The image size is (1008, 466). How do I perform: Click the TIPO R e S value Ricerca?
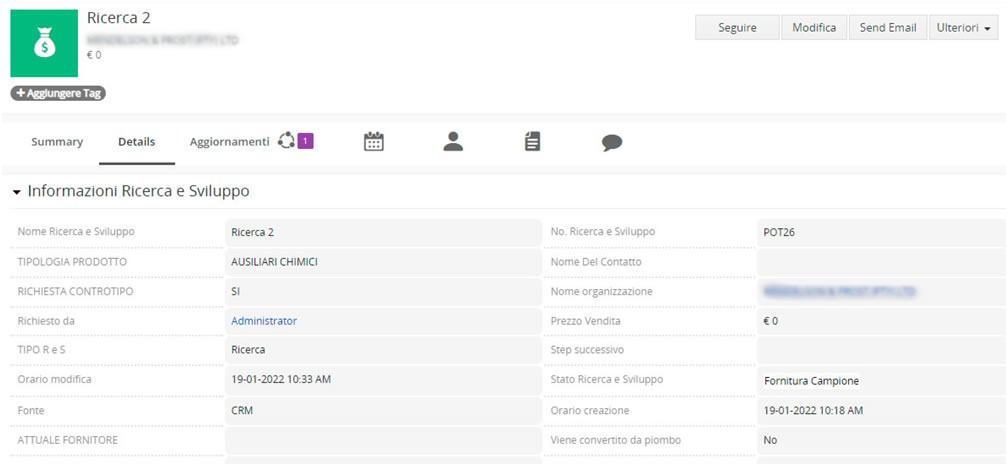point(248,350)
